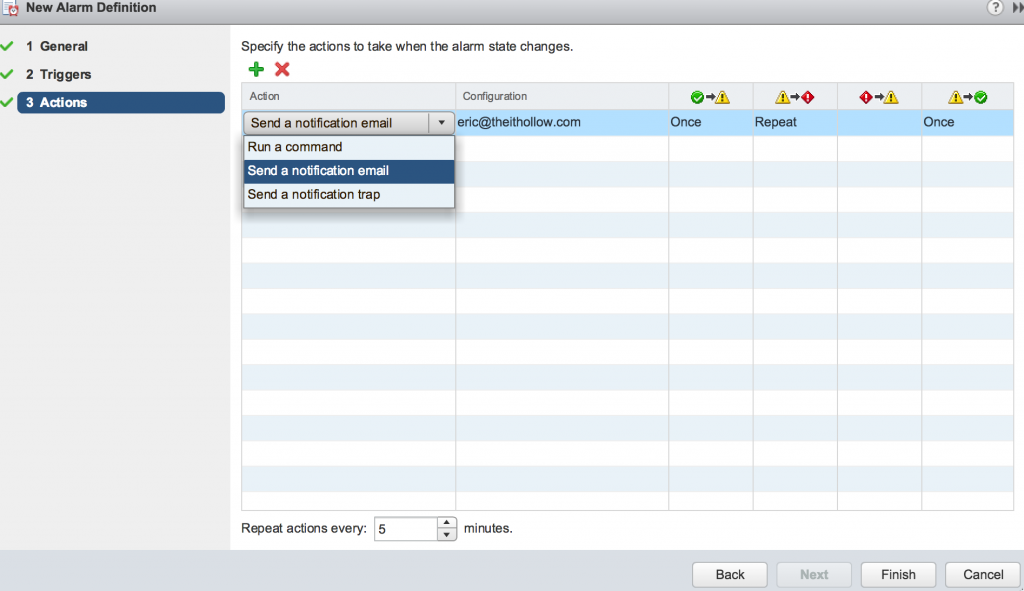1024x591 pixels.
Task: Increase repeat minutes with up stepper arrow
Action: pos(447,523)
